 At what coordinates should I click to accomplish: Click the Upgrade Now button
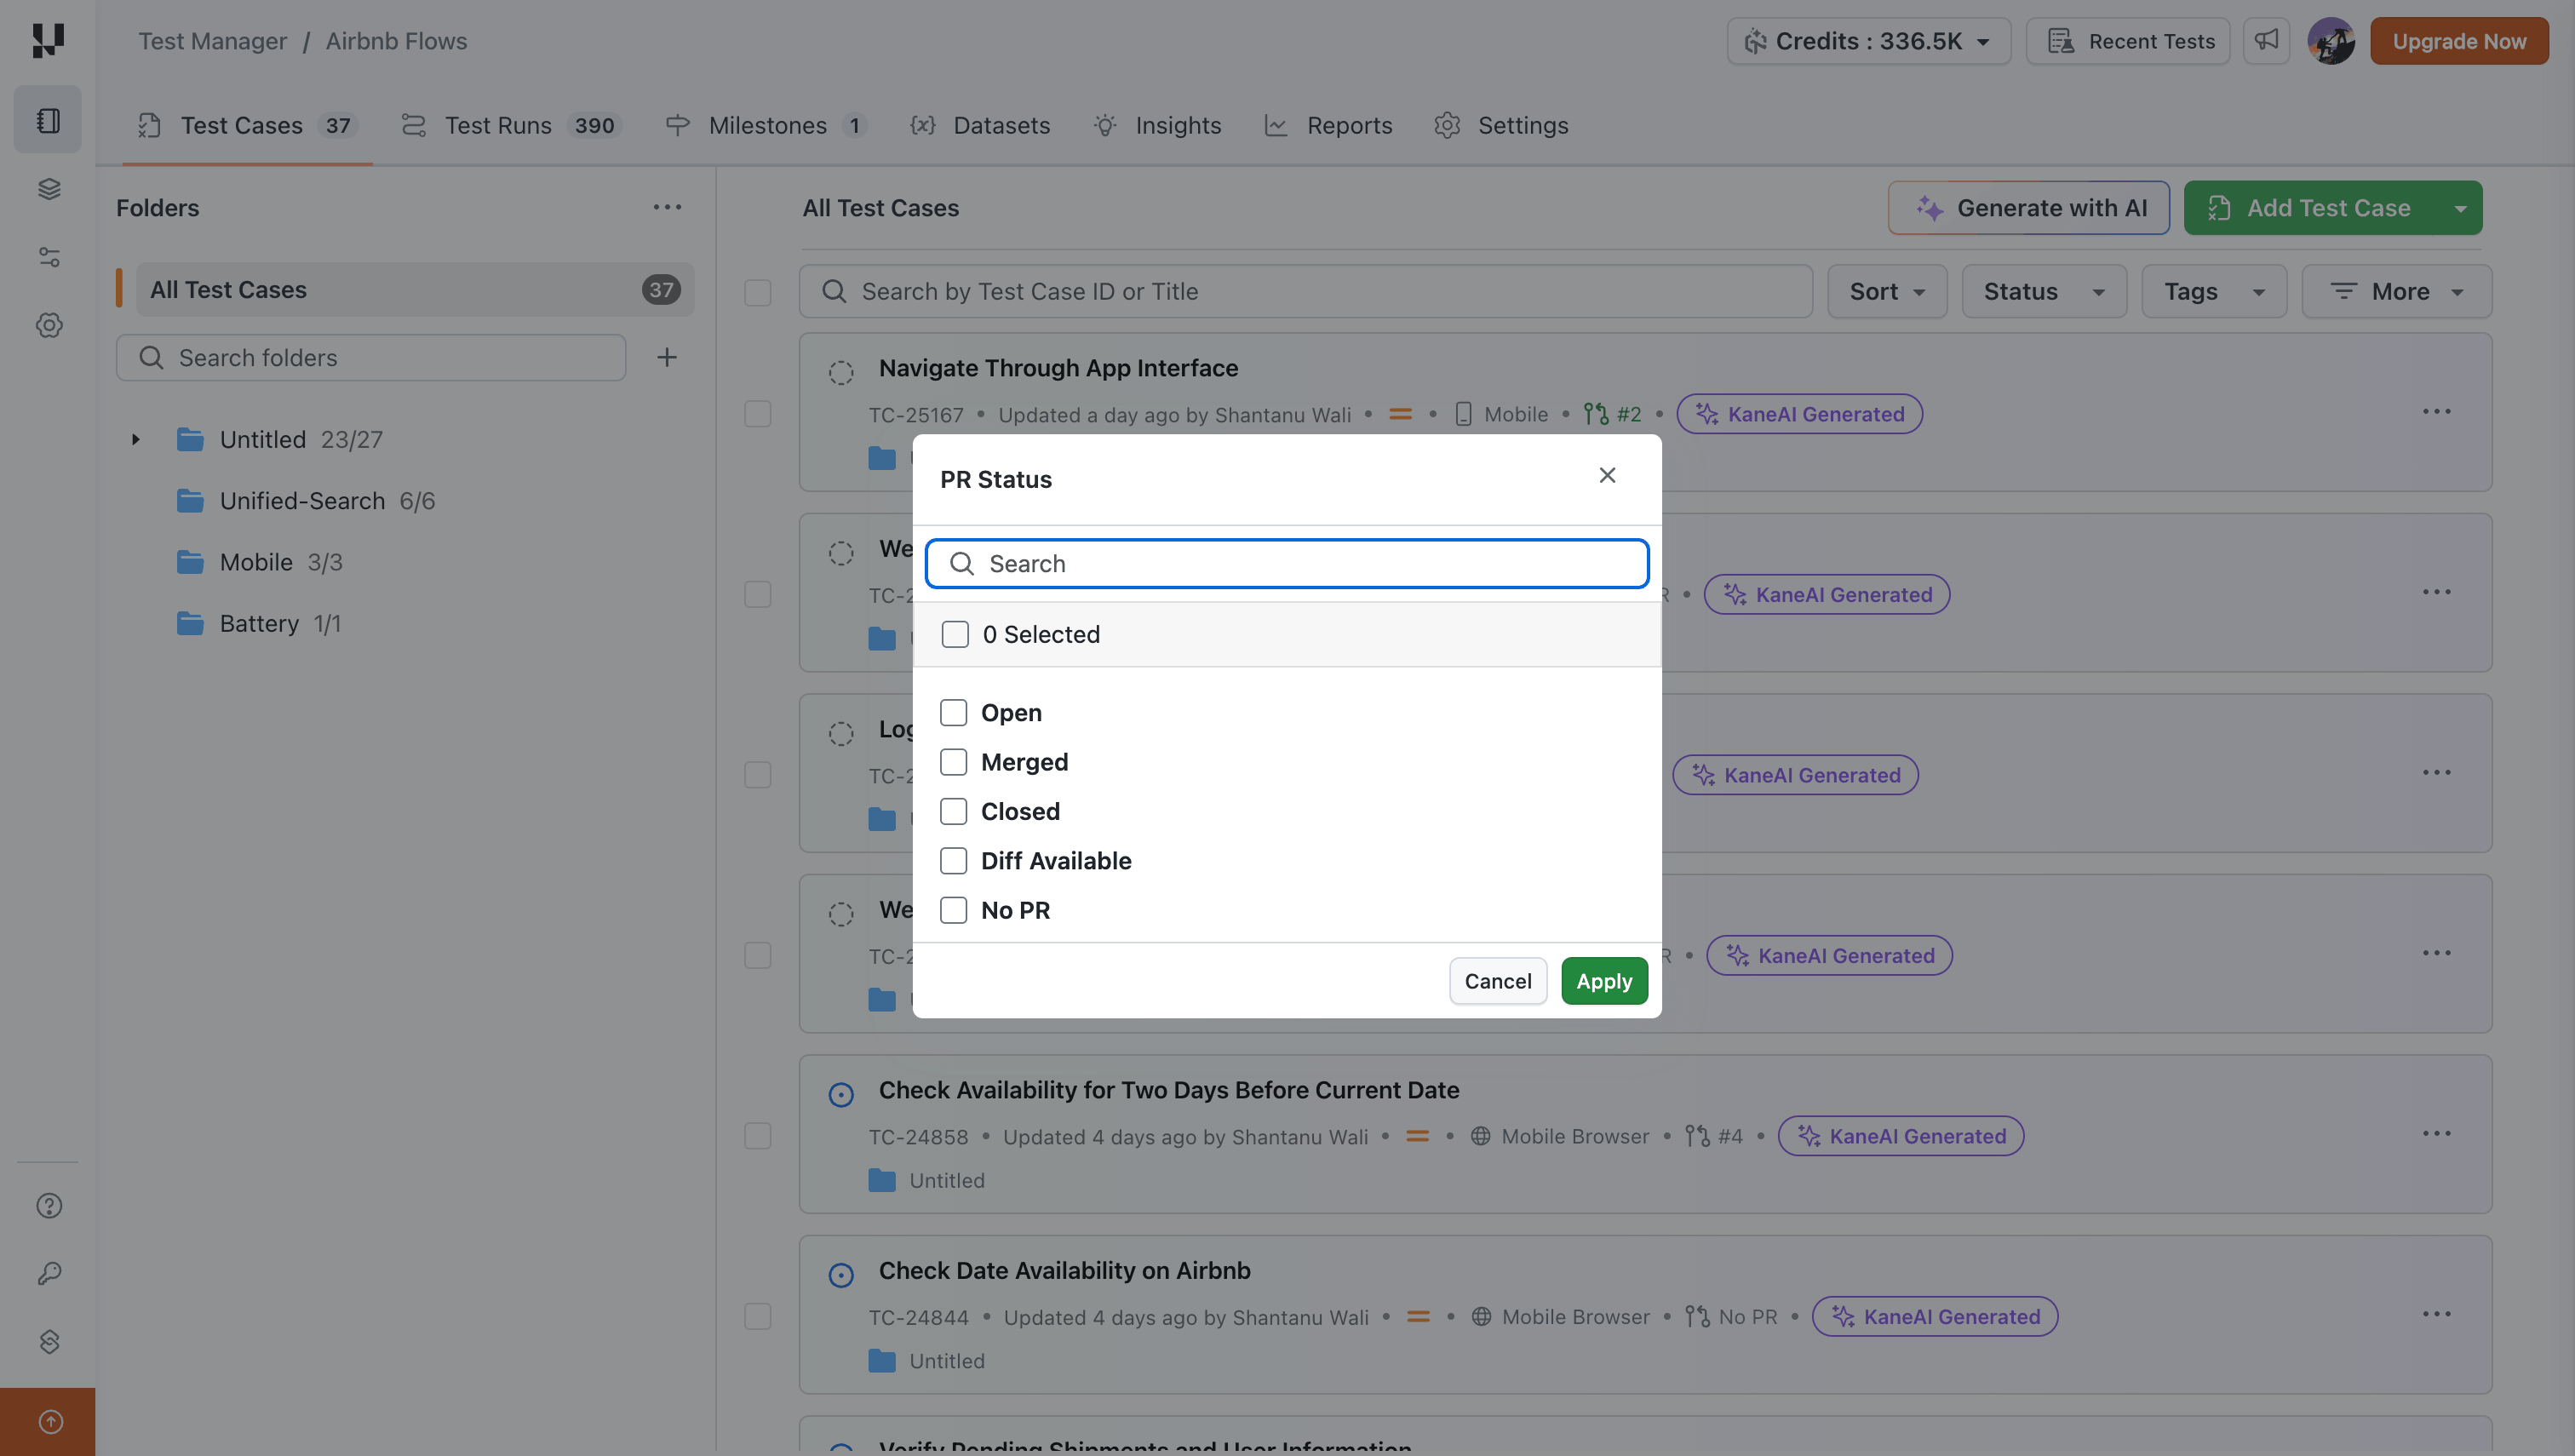(2459, 41)
